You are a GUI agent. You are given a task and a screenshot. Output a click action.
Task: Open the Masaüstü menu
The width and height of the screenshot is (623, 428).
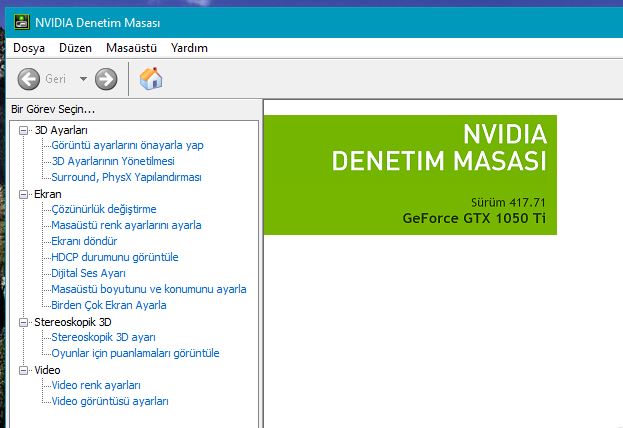point(131,48)
